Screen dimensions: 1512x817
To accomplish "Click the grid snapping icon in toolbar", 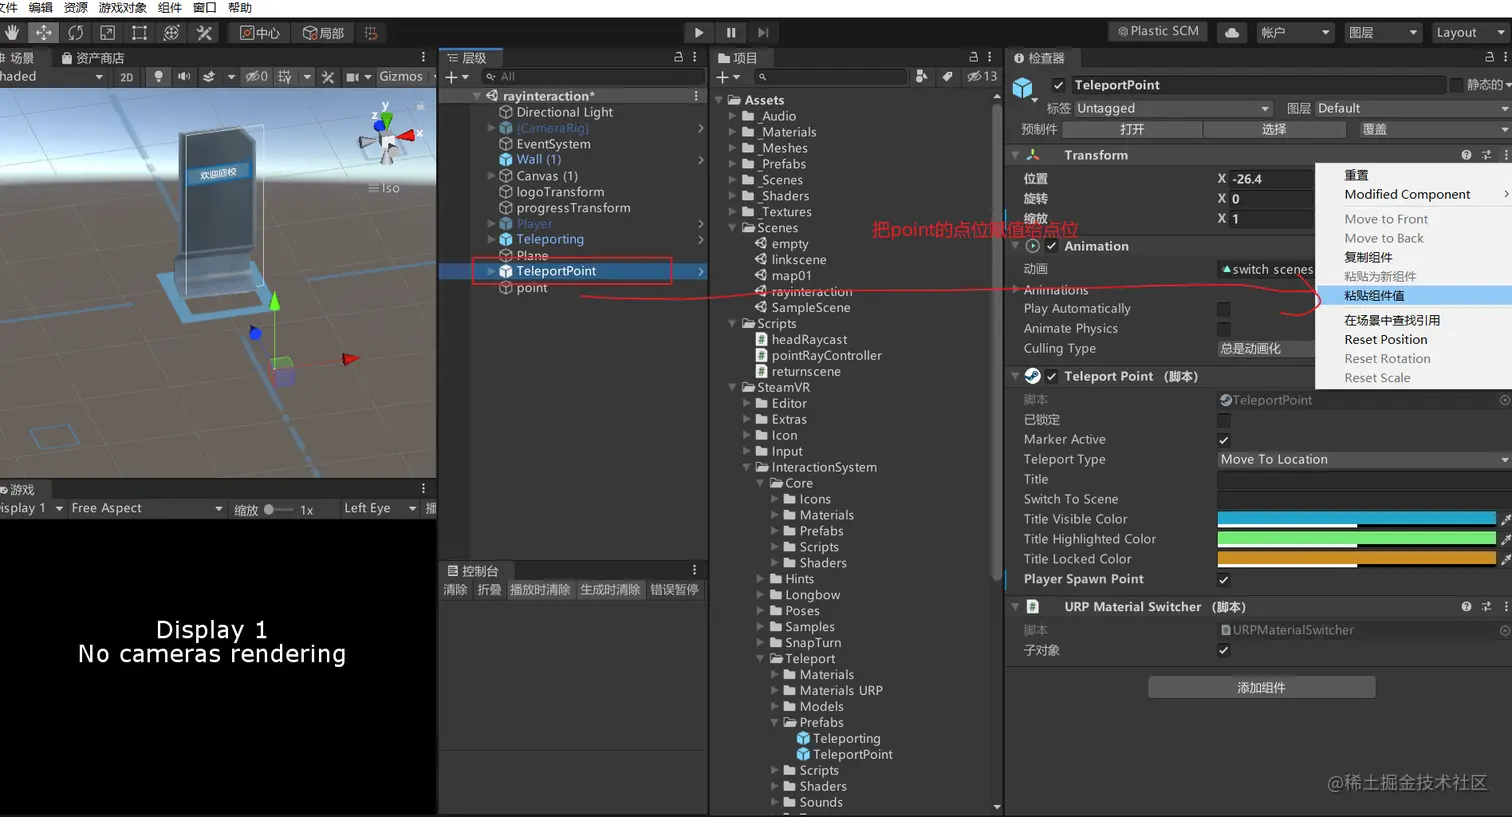I will coord(371,33).
